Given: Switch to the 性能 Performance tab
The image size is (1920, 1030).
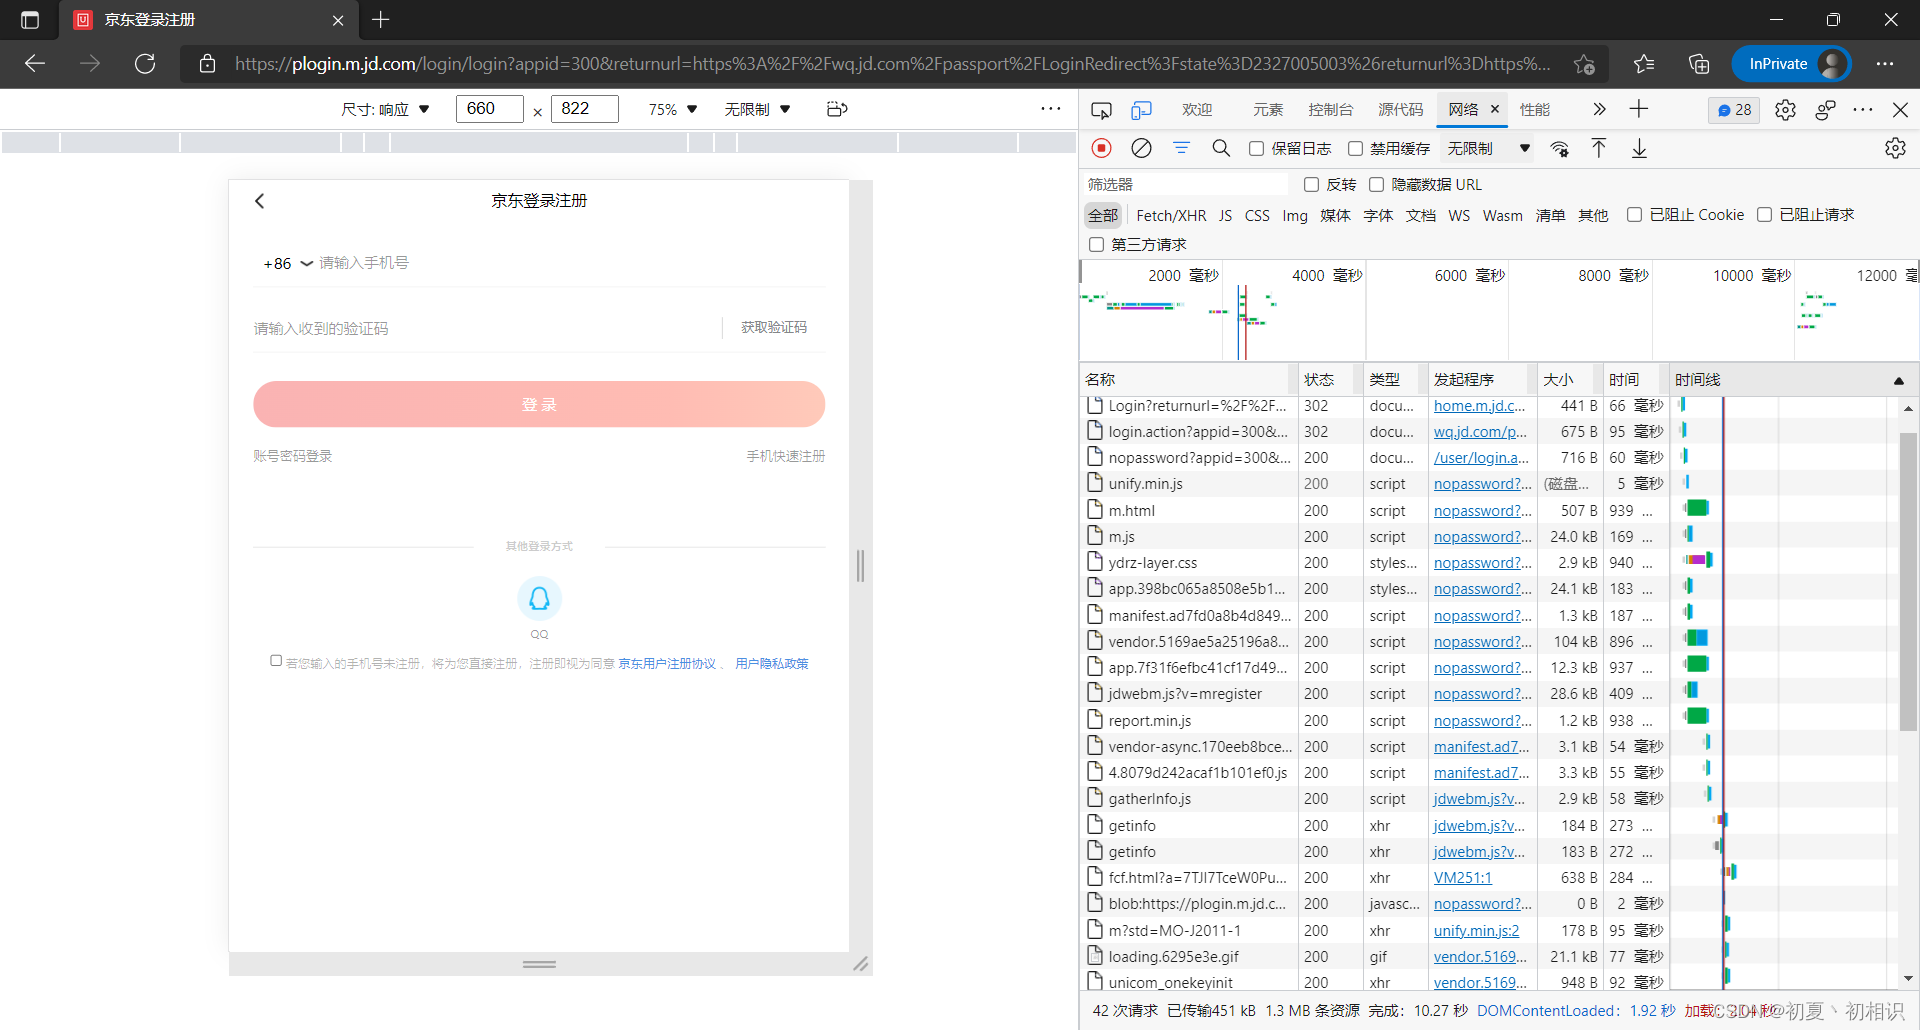Looking at the screenshot, I should click(x=1534, y=110).
